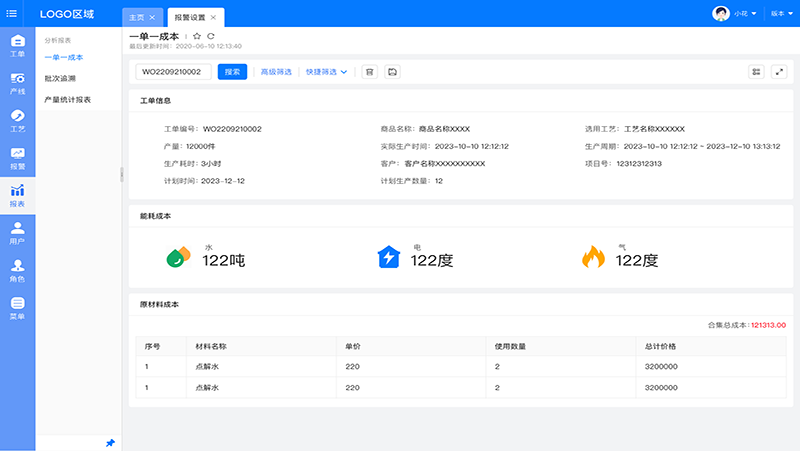Click the 工单信息 section heading
This screenshot has width=800, height=451.
pyautogui.click(x=156, y=101)
